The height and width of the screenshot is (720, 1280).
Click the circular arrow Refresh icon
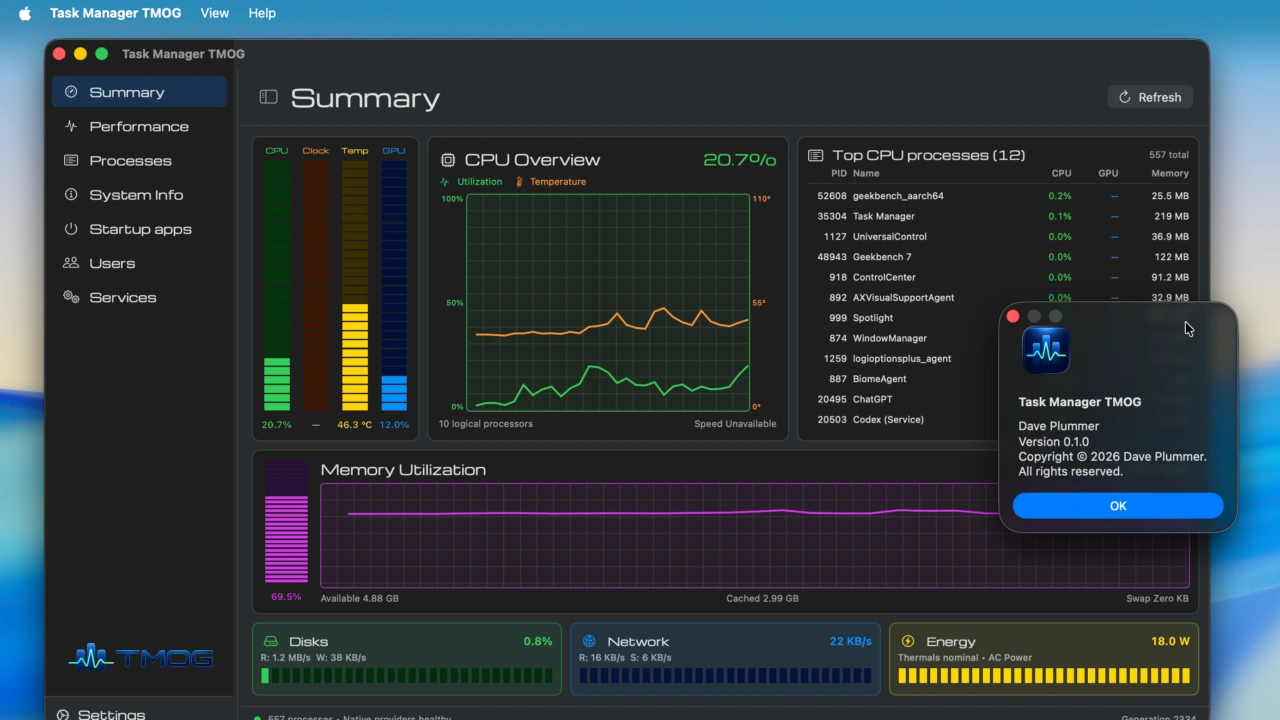1124,97
